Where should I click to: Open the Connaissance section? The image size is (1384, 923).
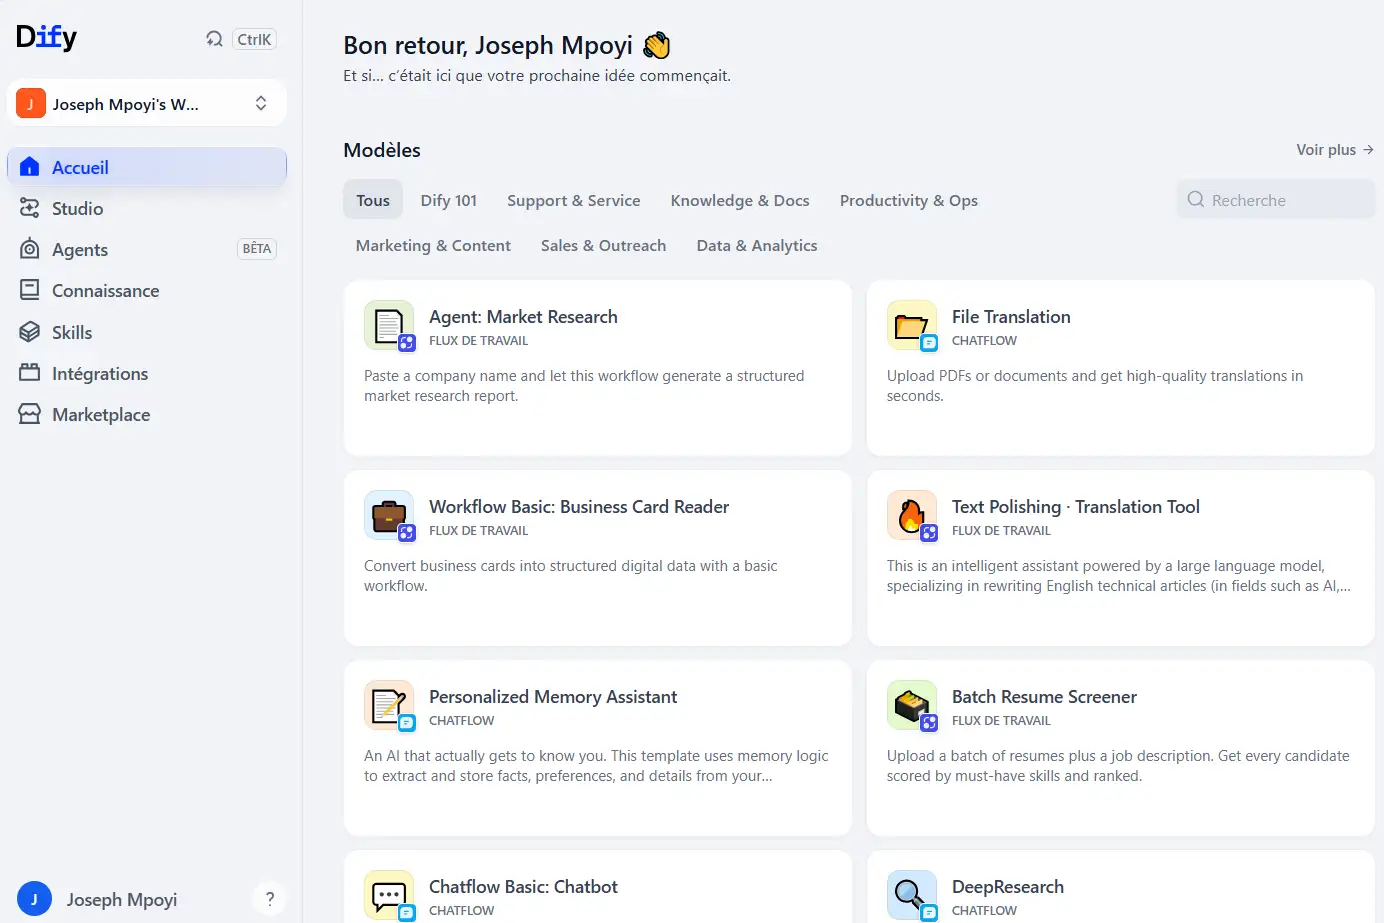(147, 290)
